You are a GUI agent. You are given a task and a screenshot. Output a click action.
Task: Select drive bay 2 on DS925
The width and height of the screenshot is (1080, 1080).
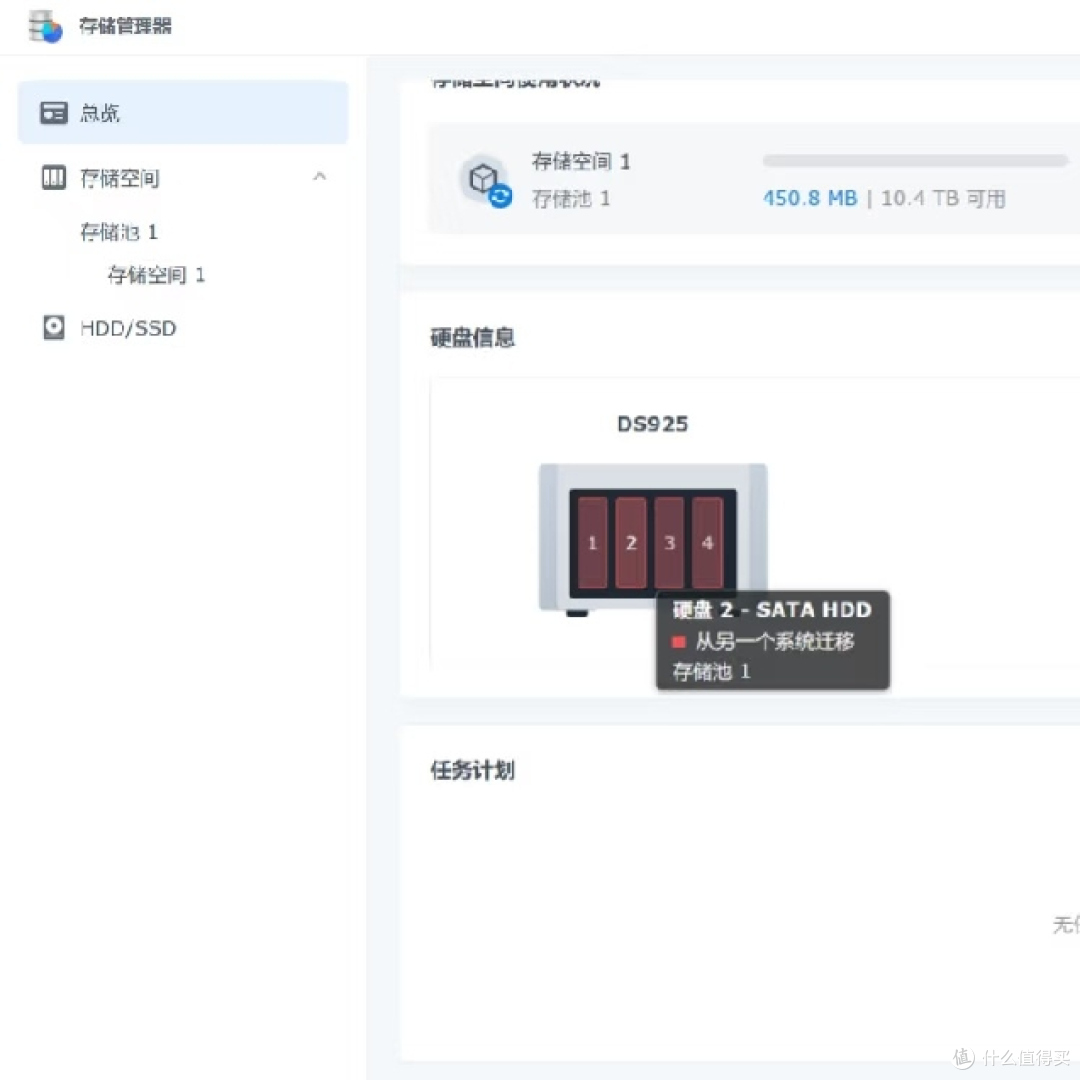coord(631,543)
